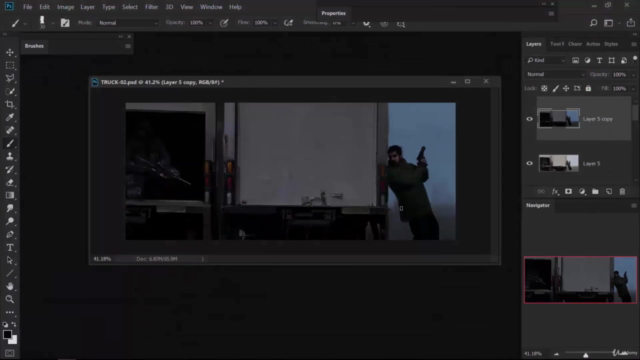The image size is (640, 360).
Task: Toggle pixel layer filter
Action: (575, 60)
